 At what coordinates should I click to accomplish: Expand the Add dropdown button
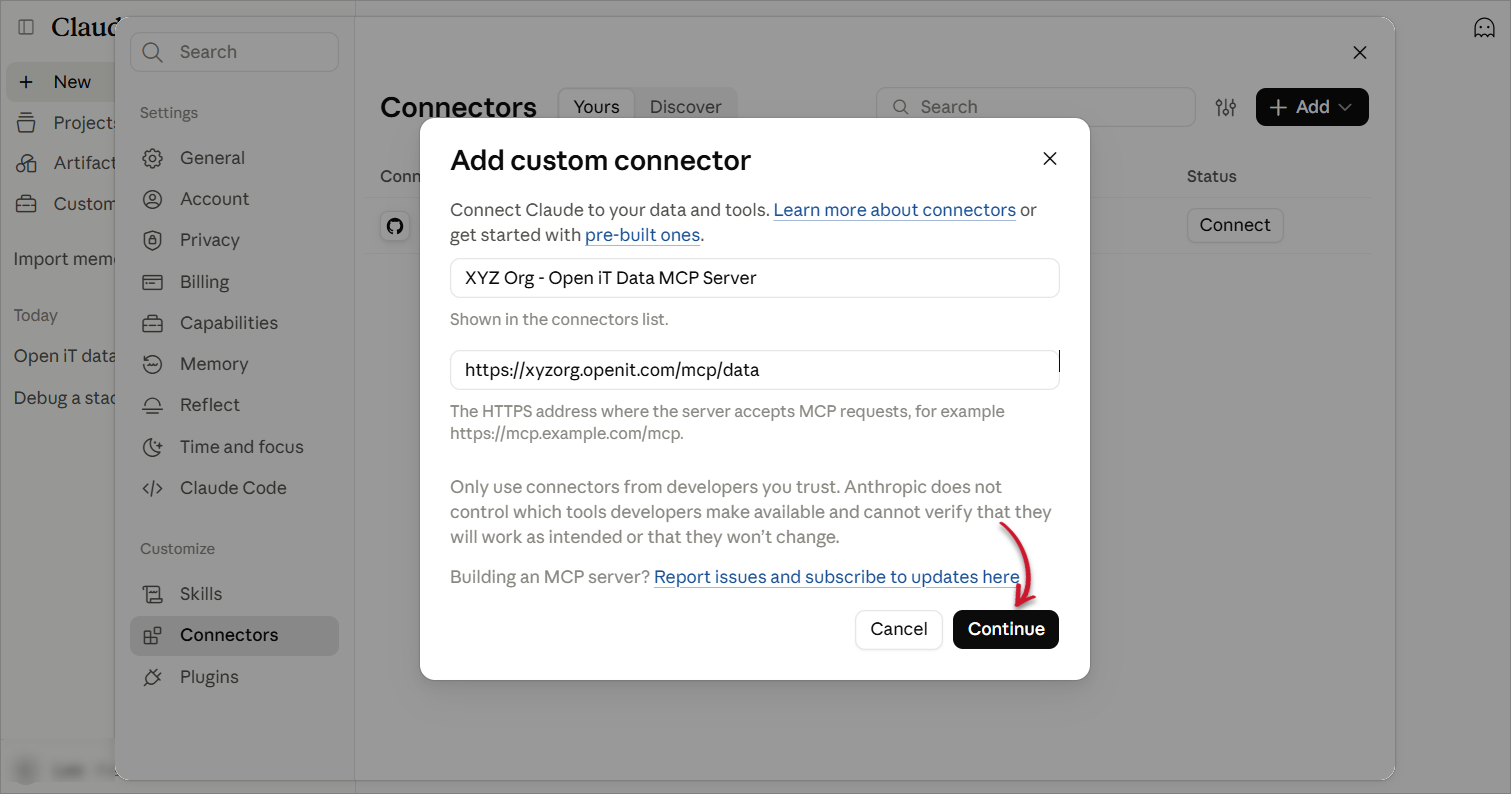1312,107
